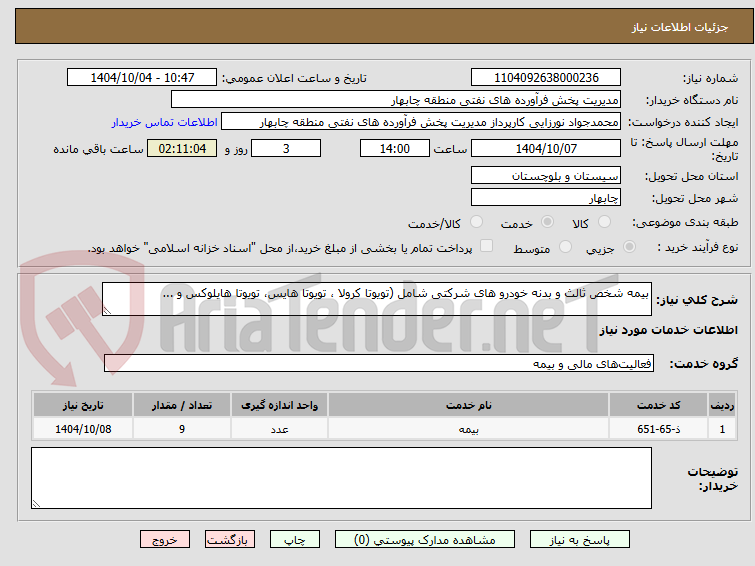
Task: Click the بازگشت back button
Action: pos(230,540)
